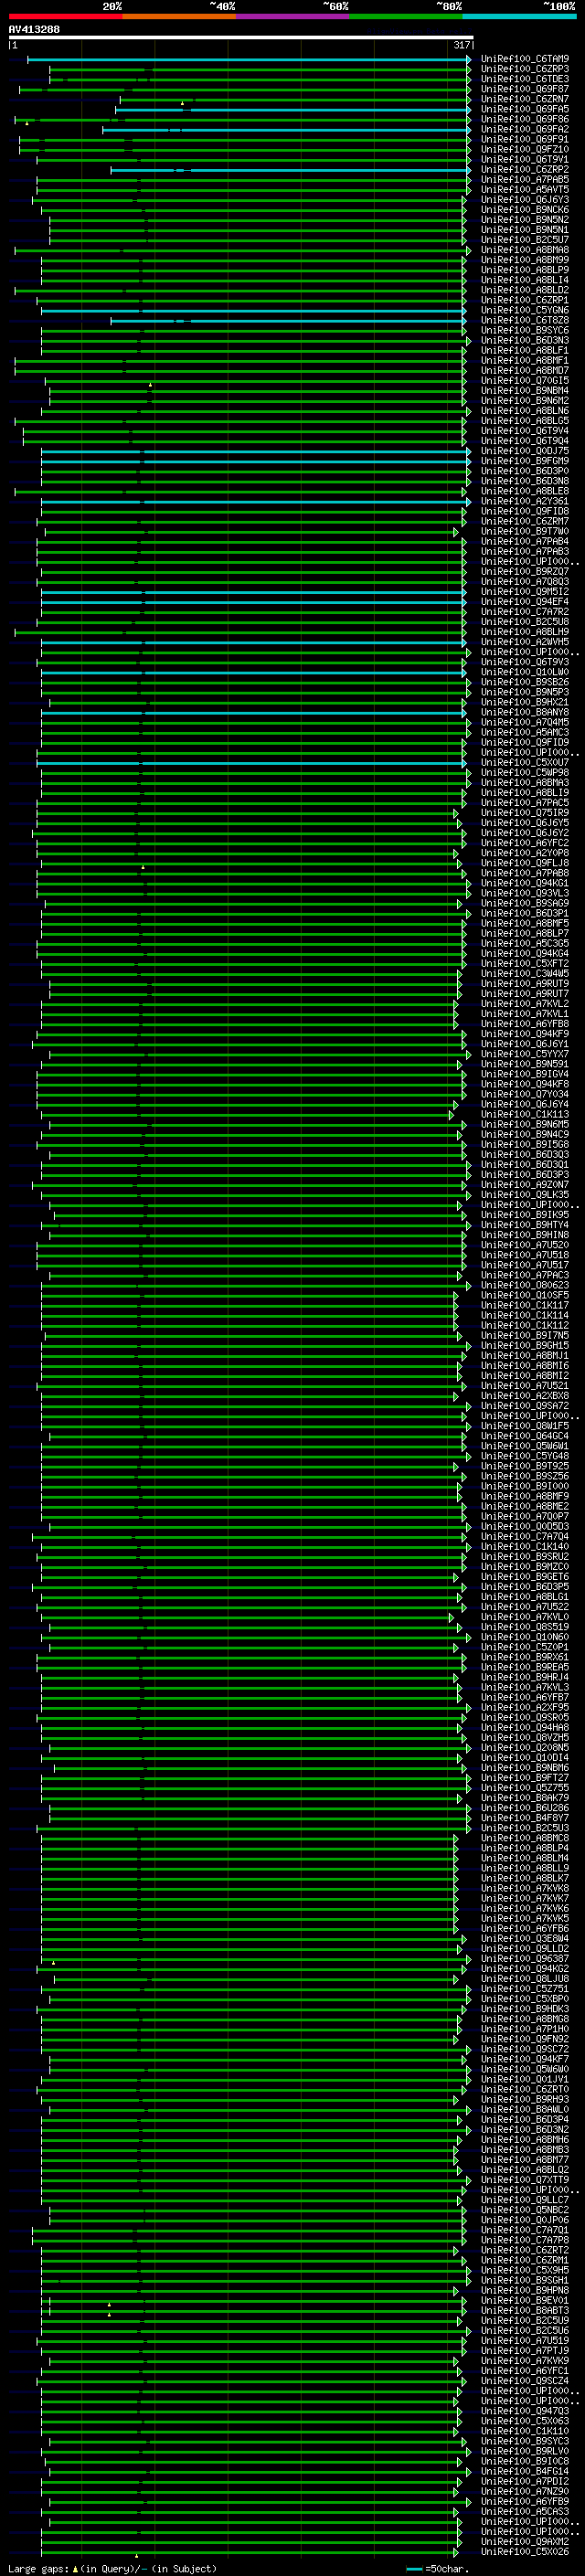This screenshot has height=2576, width=585.
Task: Select the last hit UniRef100_C5X026 label
Action: coord(525,2551)
